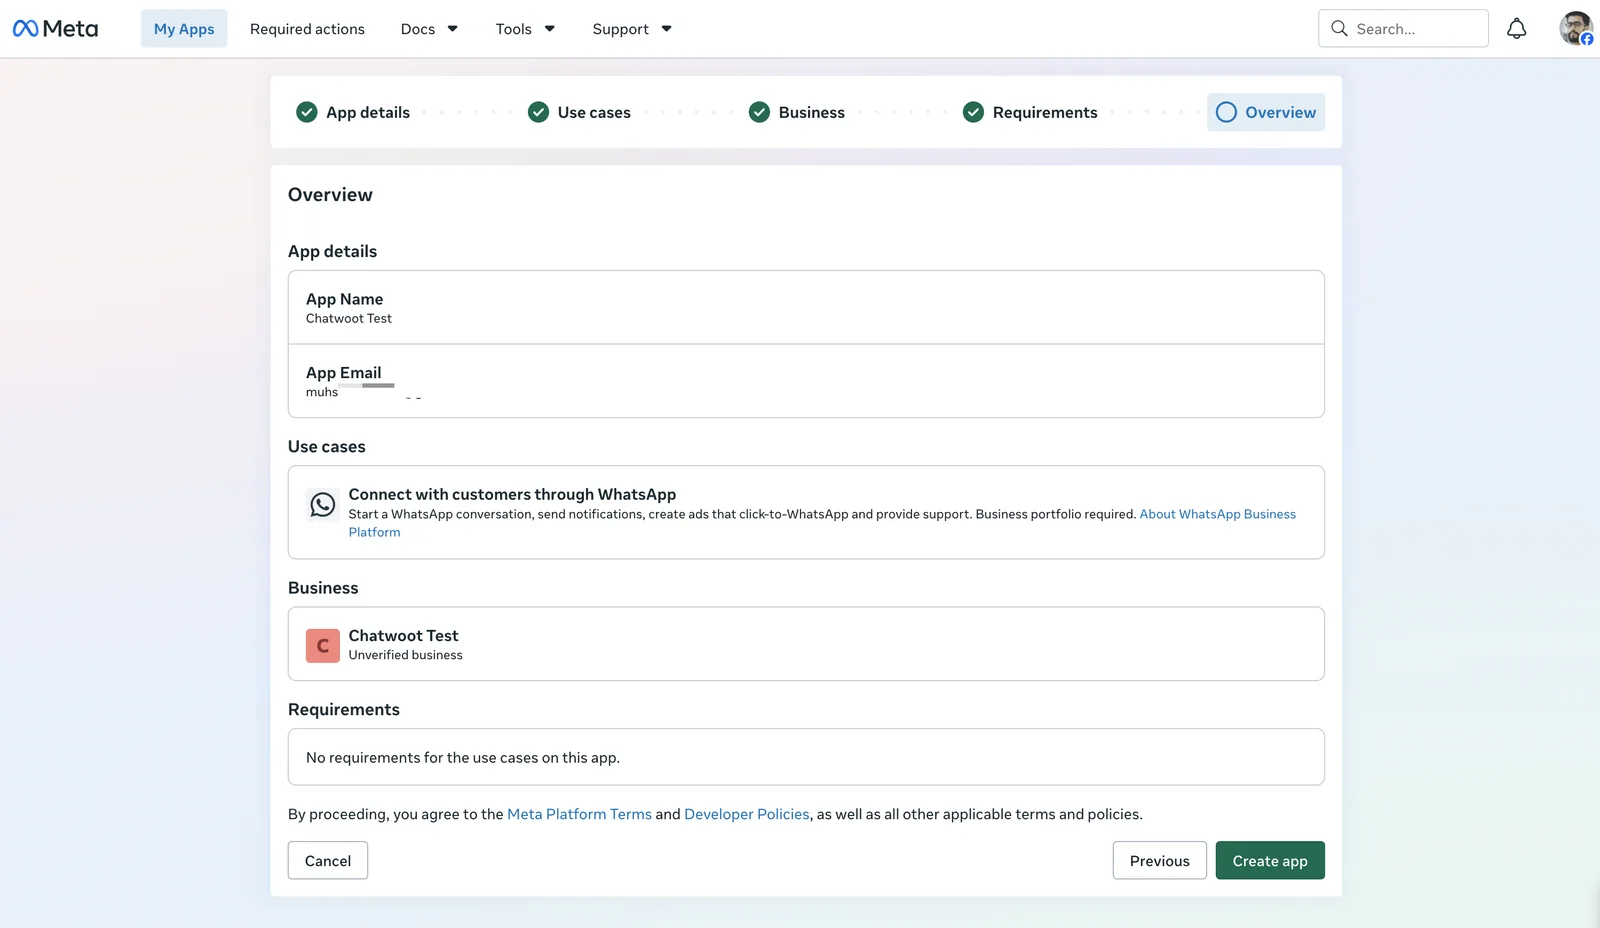Go to Required actions
The image size is (1600, 928).
click(307, 29)
